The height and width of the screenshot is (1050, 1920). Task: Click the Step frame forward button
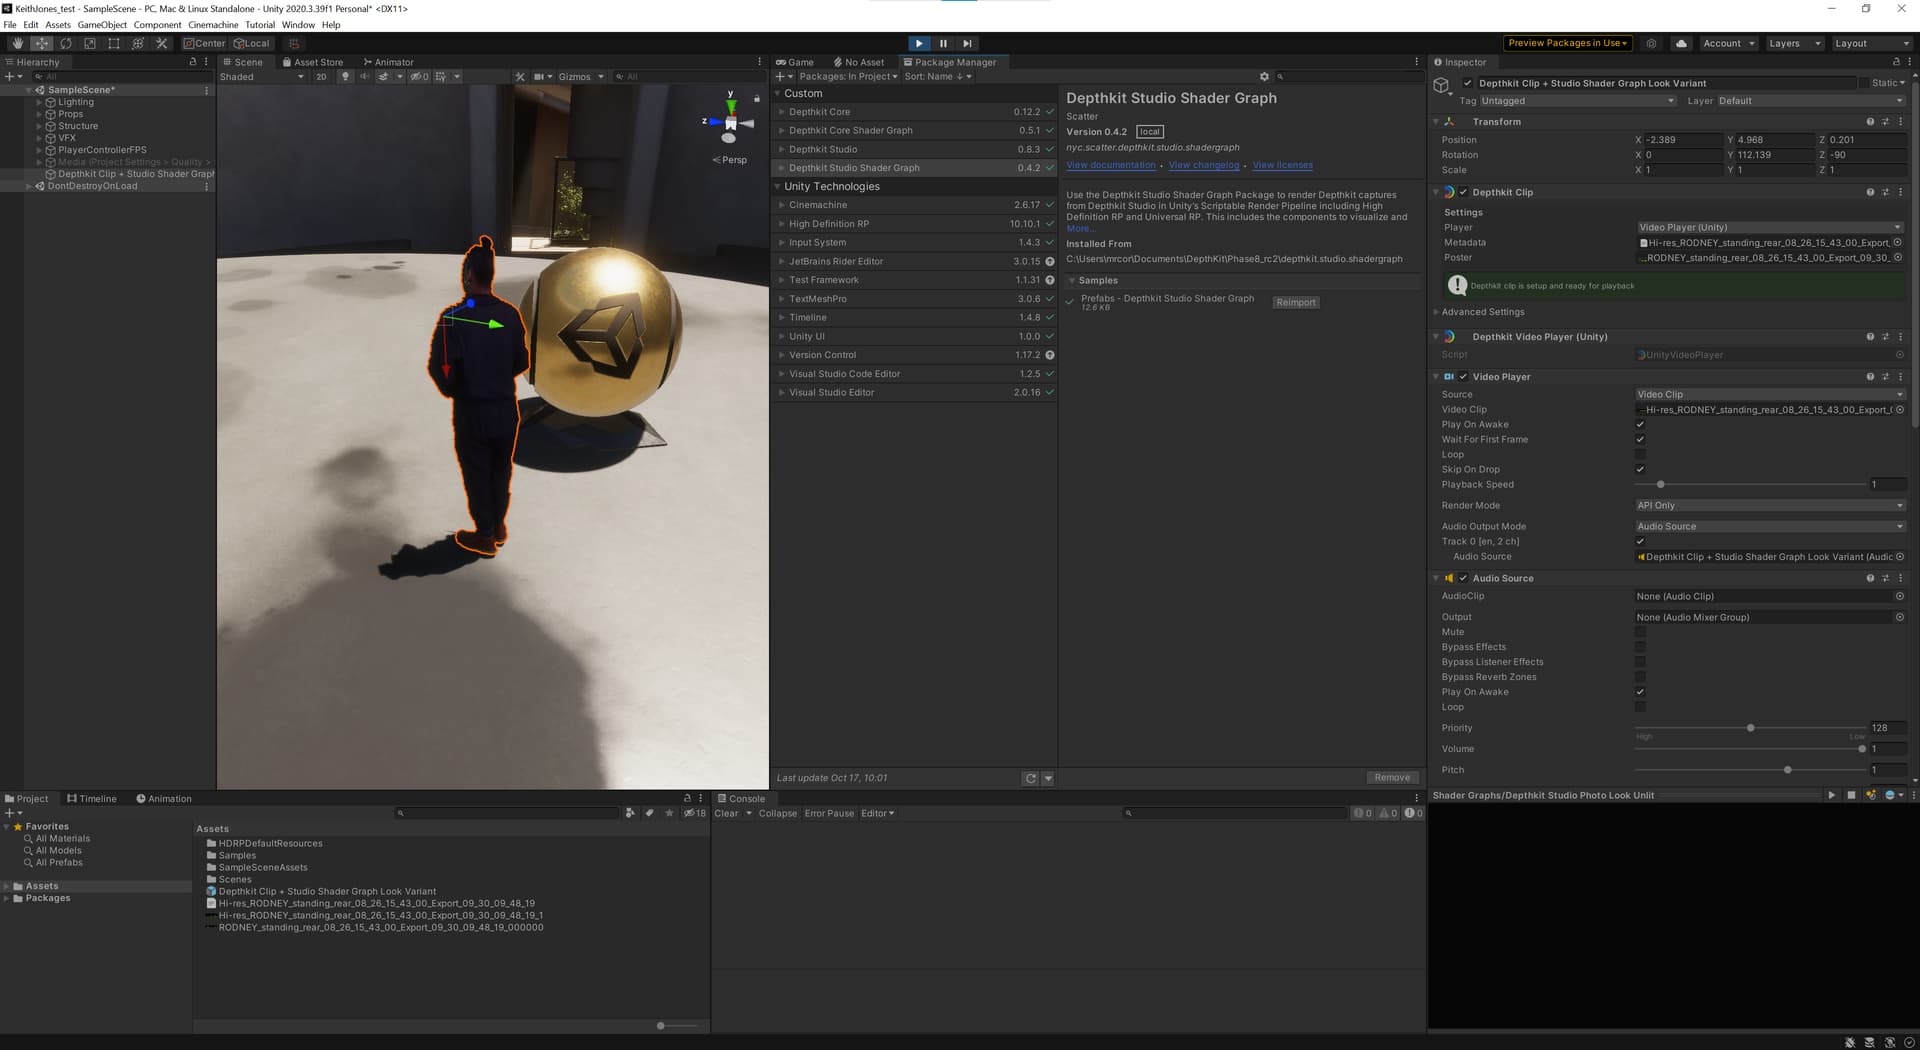(967, 43)
